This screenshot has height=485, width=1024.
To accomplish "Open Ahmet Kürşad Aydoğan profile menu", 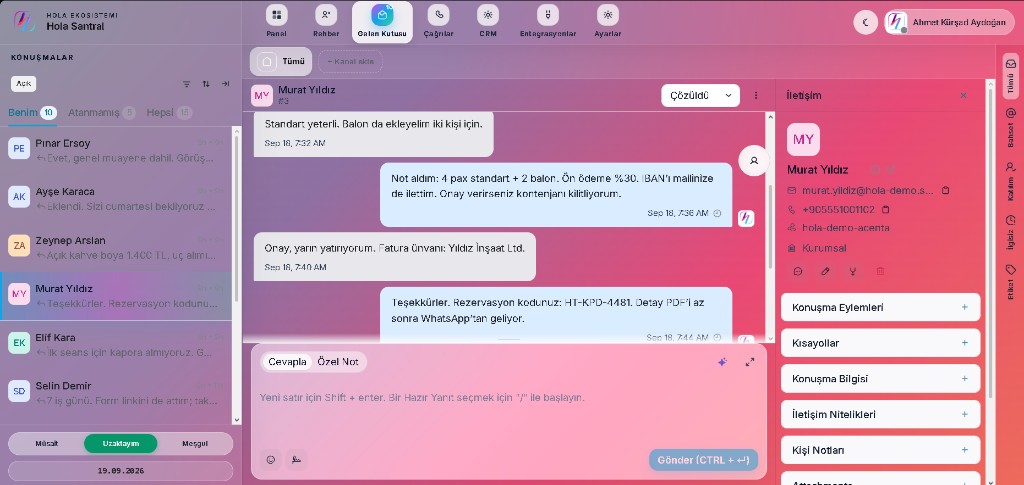I will [x=949, y=22].
